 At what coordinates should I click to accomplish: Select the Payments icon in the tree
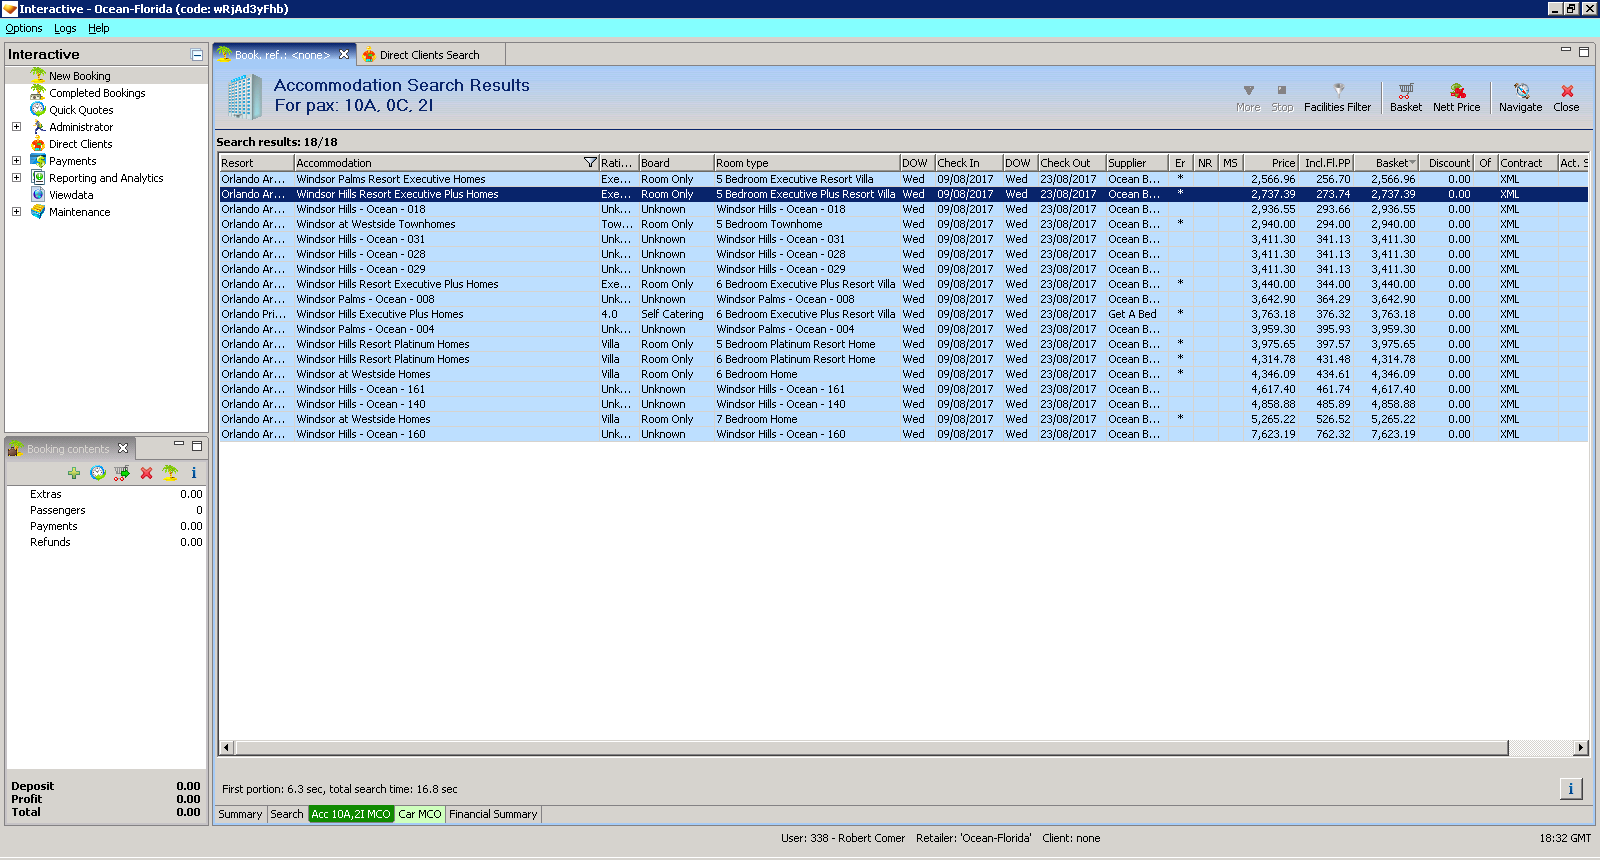click(x=38, y=161)
